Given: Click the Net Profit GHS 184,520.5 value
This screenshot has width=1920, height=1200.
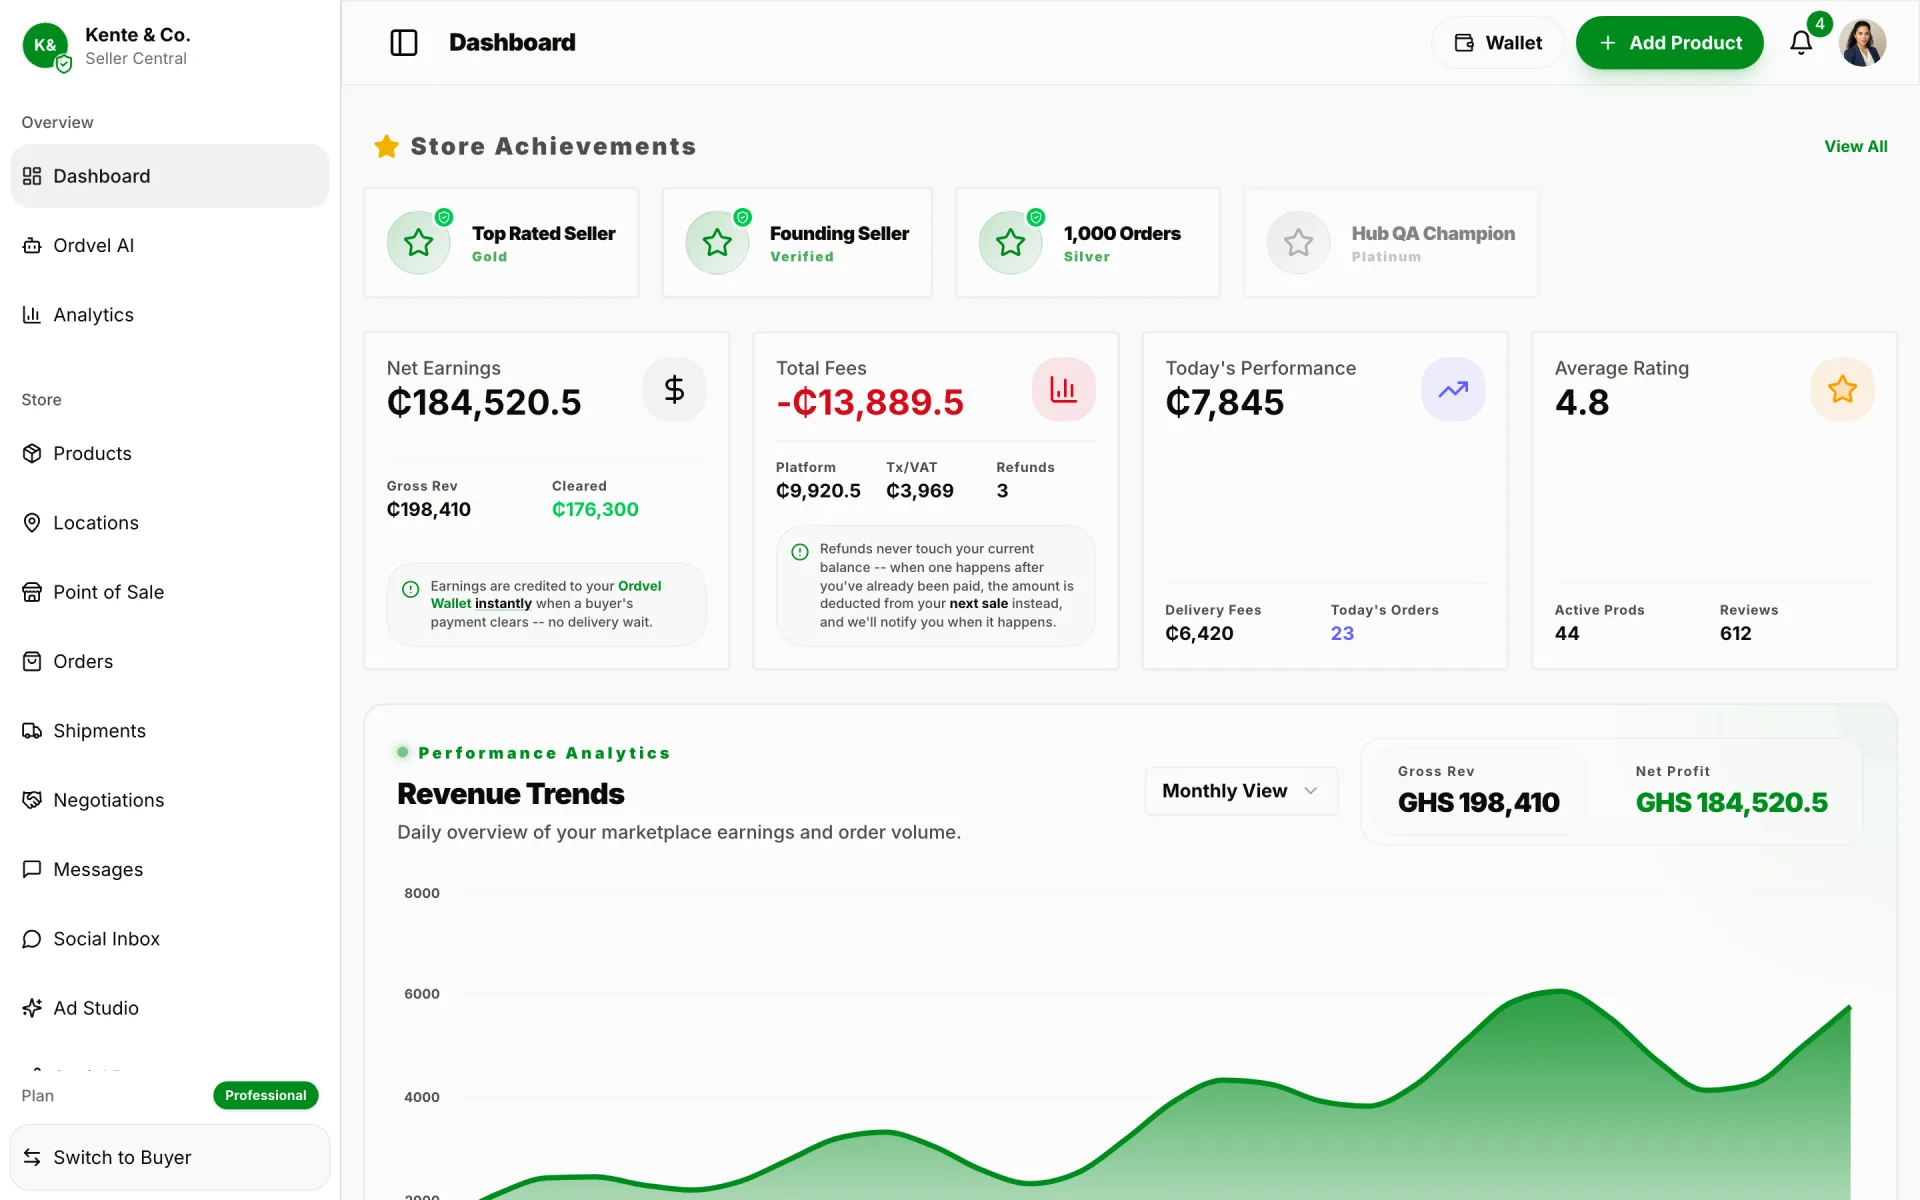Looking at the screenshot, I should tap(1731, 803).
